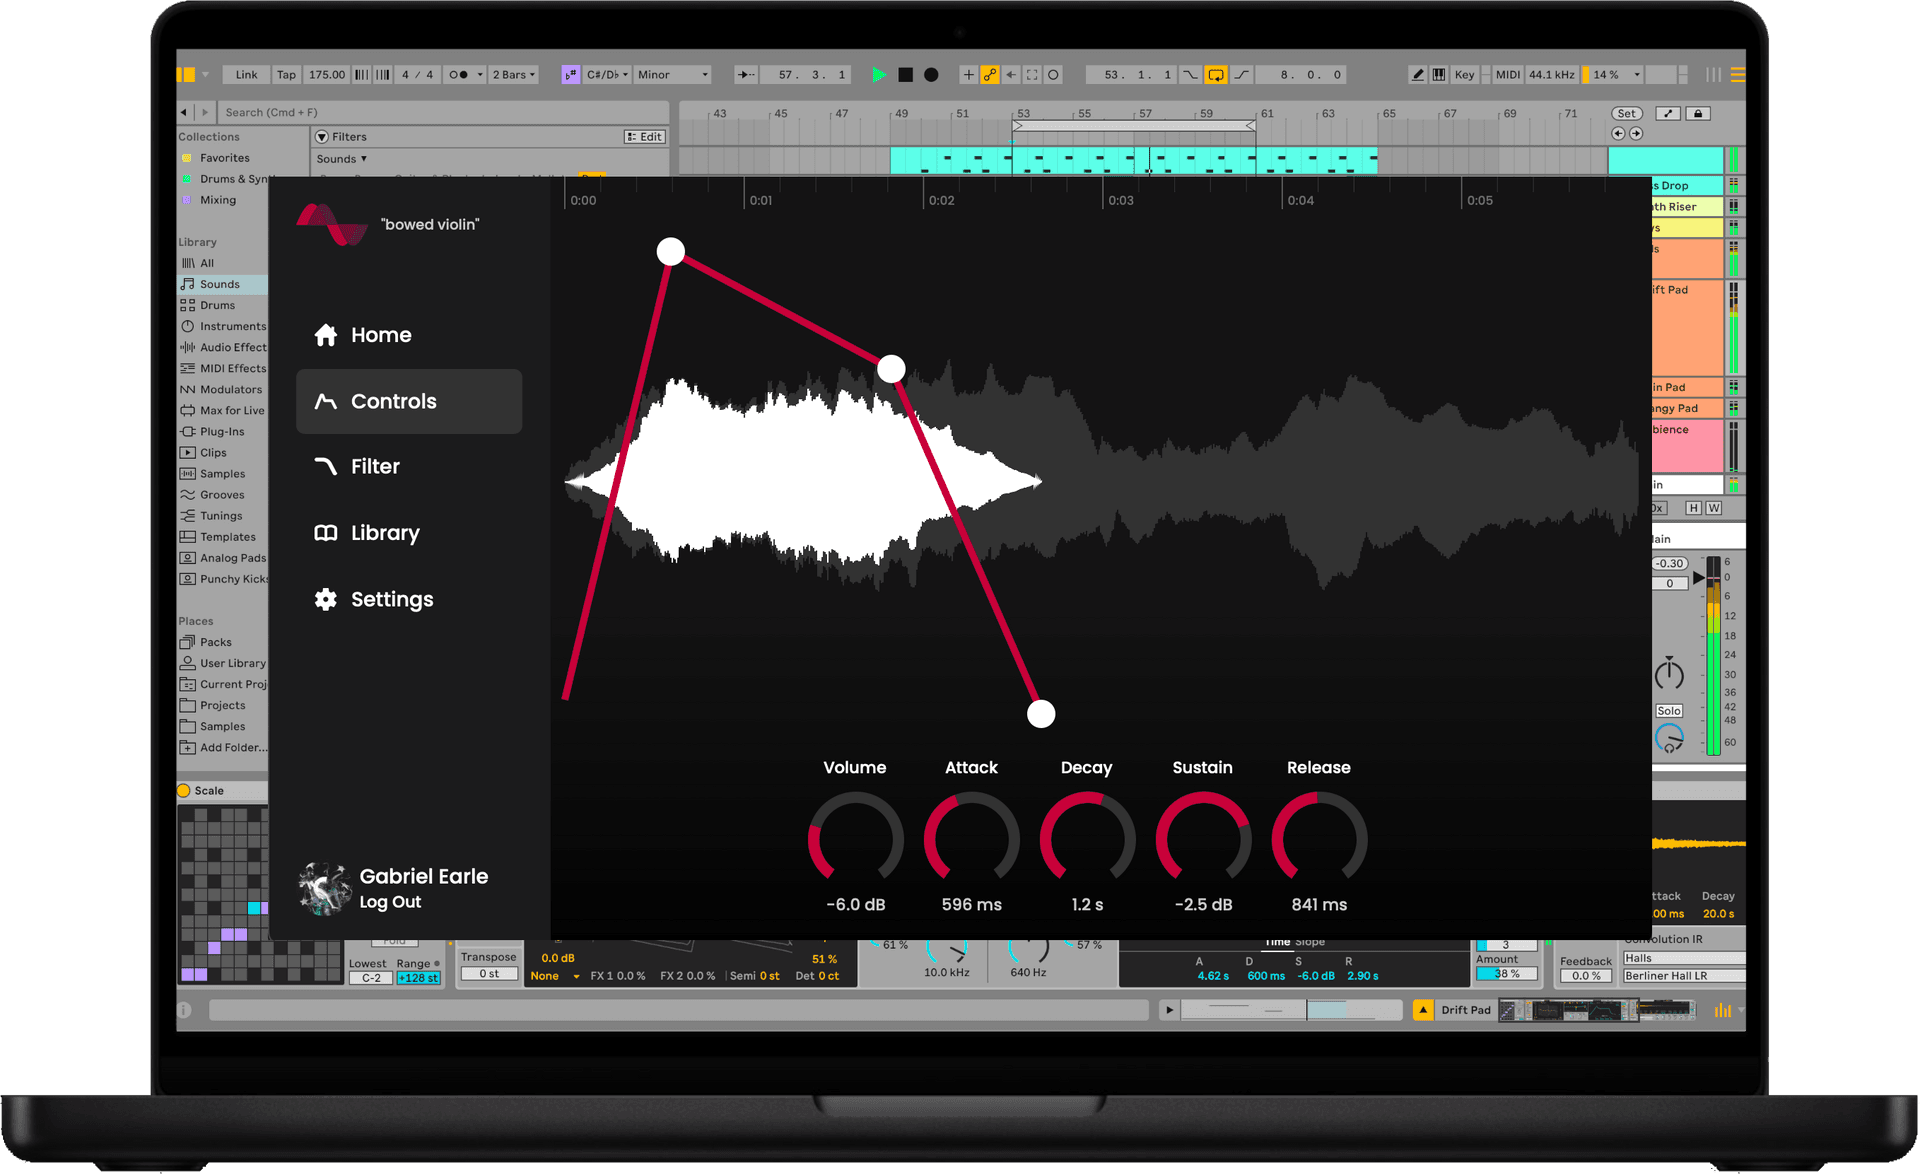Click browser history back arrow
The width and height of the screenshot is (1920, 1174).
pyautogui.click(x=184, y=112)
